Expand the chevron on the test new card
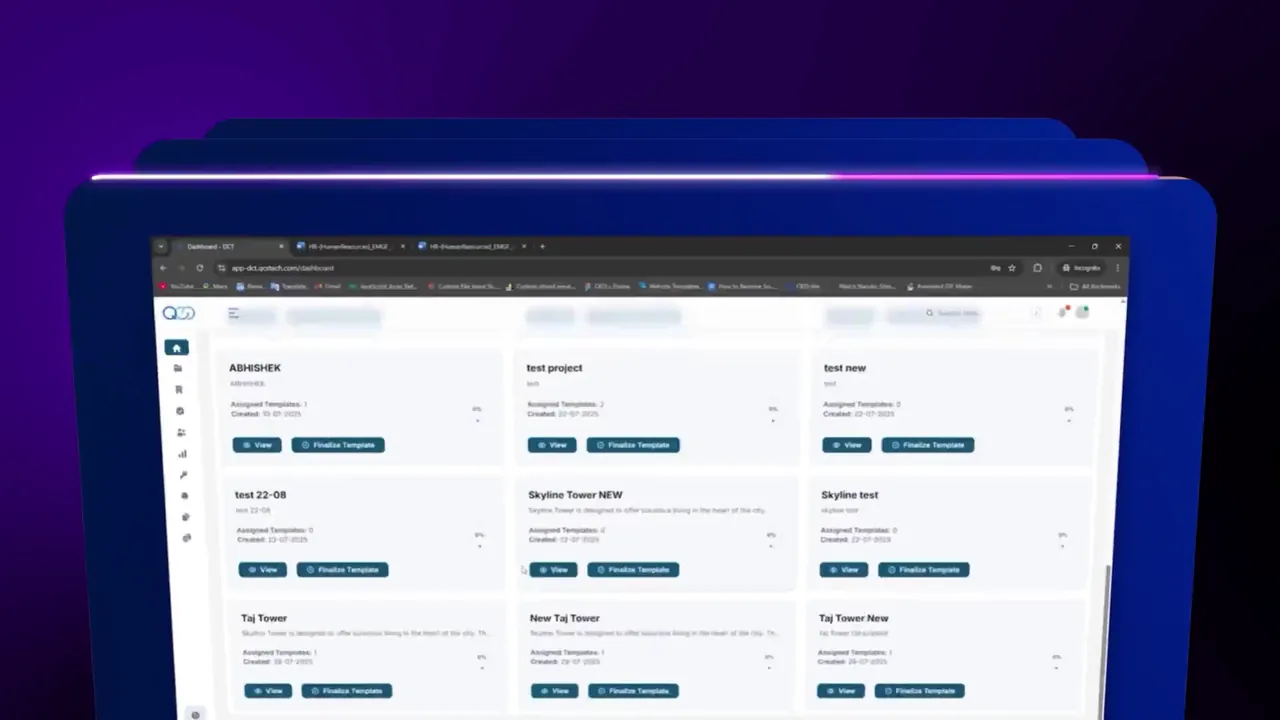Viewport: 1280px width, 720px height. click(1069, 421)
